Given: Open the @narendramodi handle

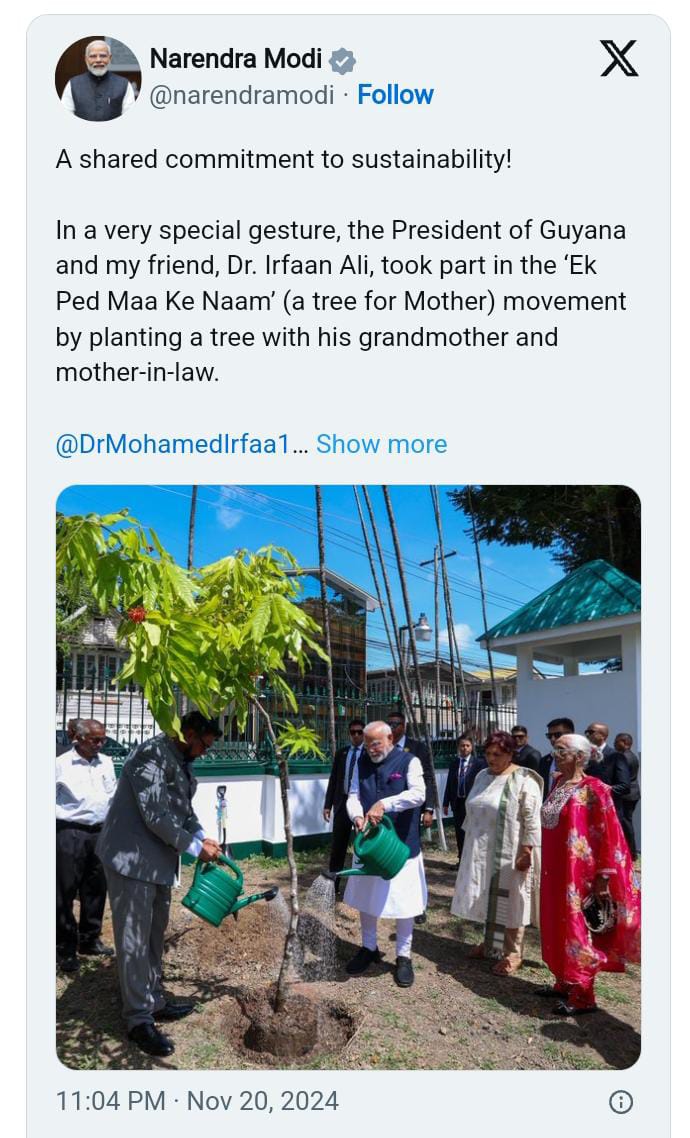Looking at the screenshot, I should click(241, 95).
